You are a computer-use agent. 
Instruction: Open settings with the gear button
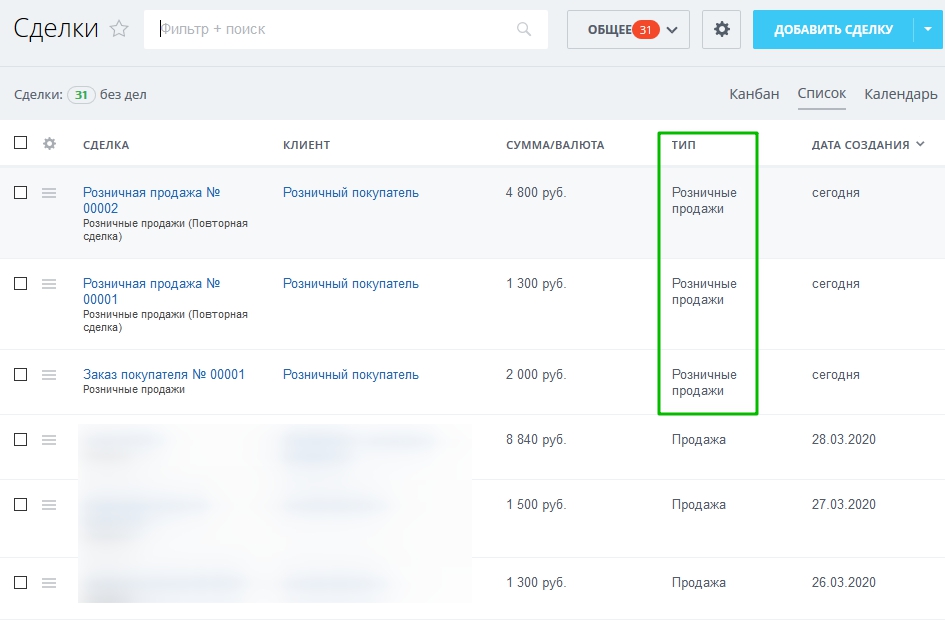[721, 30]
